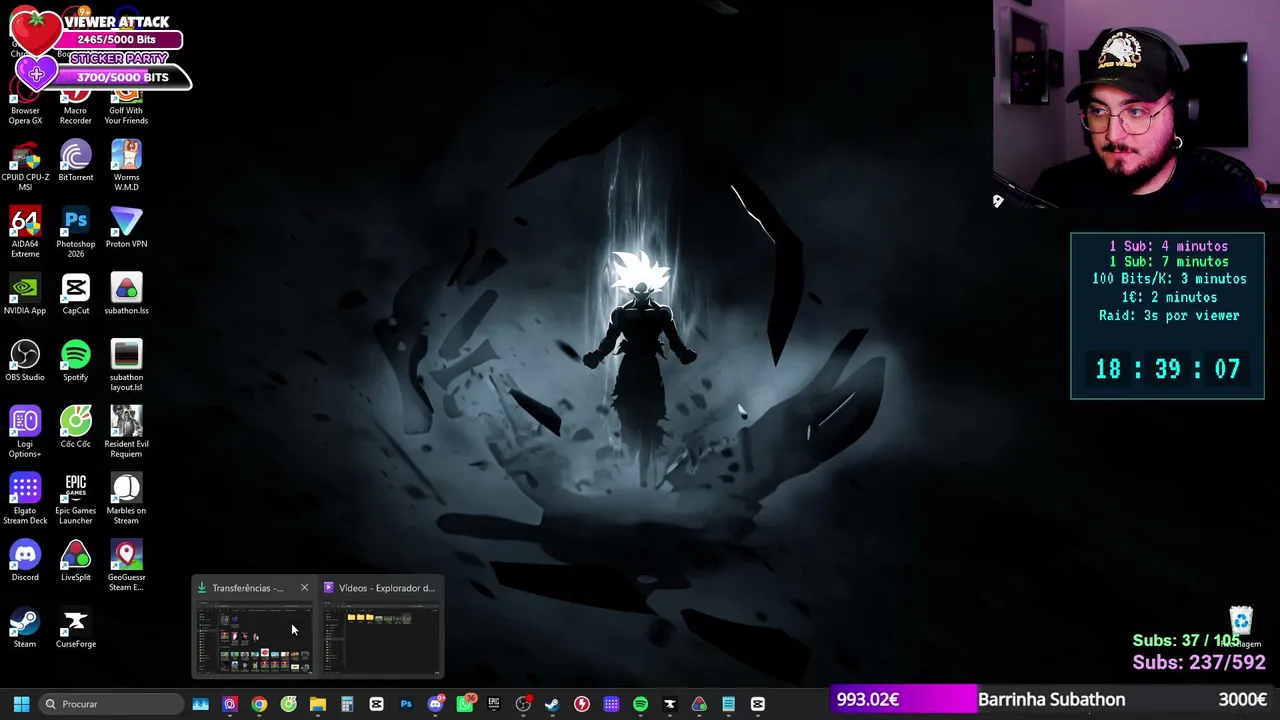Open Stream Deck from the taskbar
The width and height of the screenshot is (1280, 720).
[x=611, y=704]
